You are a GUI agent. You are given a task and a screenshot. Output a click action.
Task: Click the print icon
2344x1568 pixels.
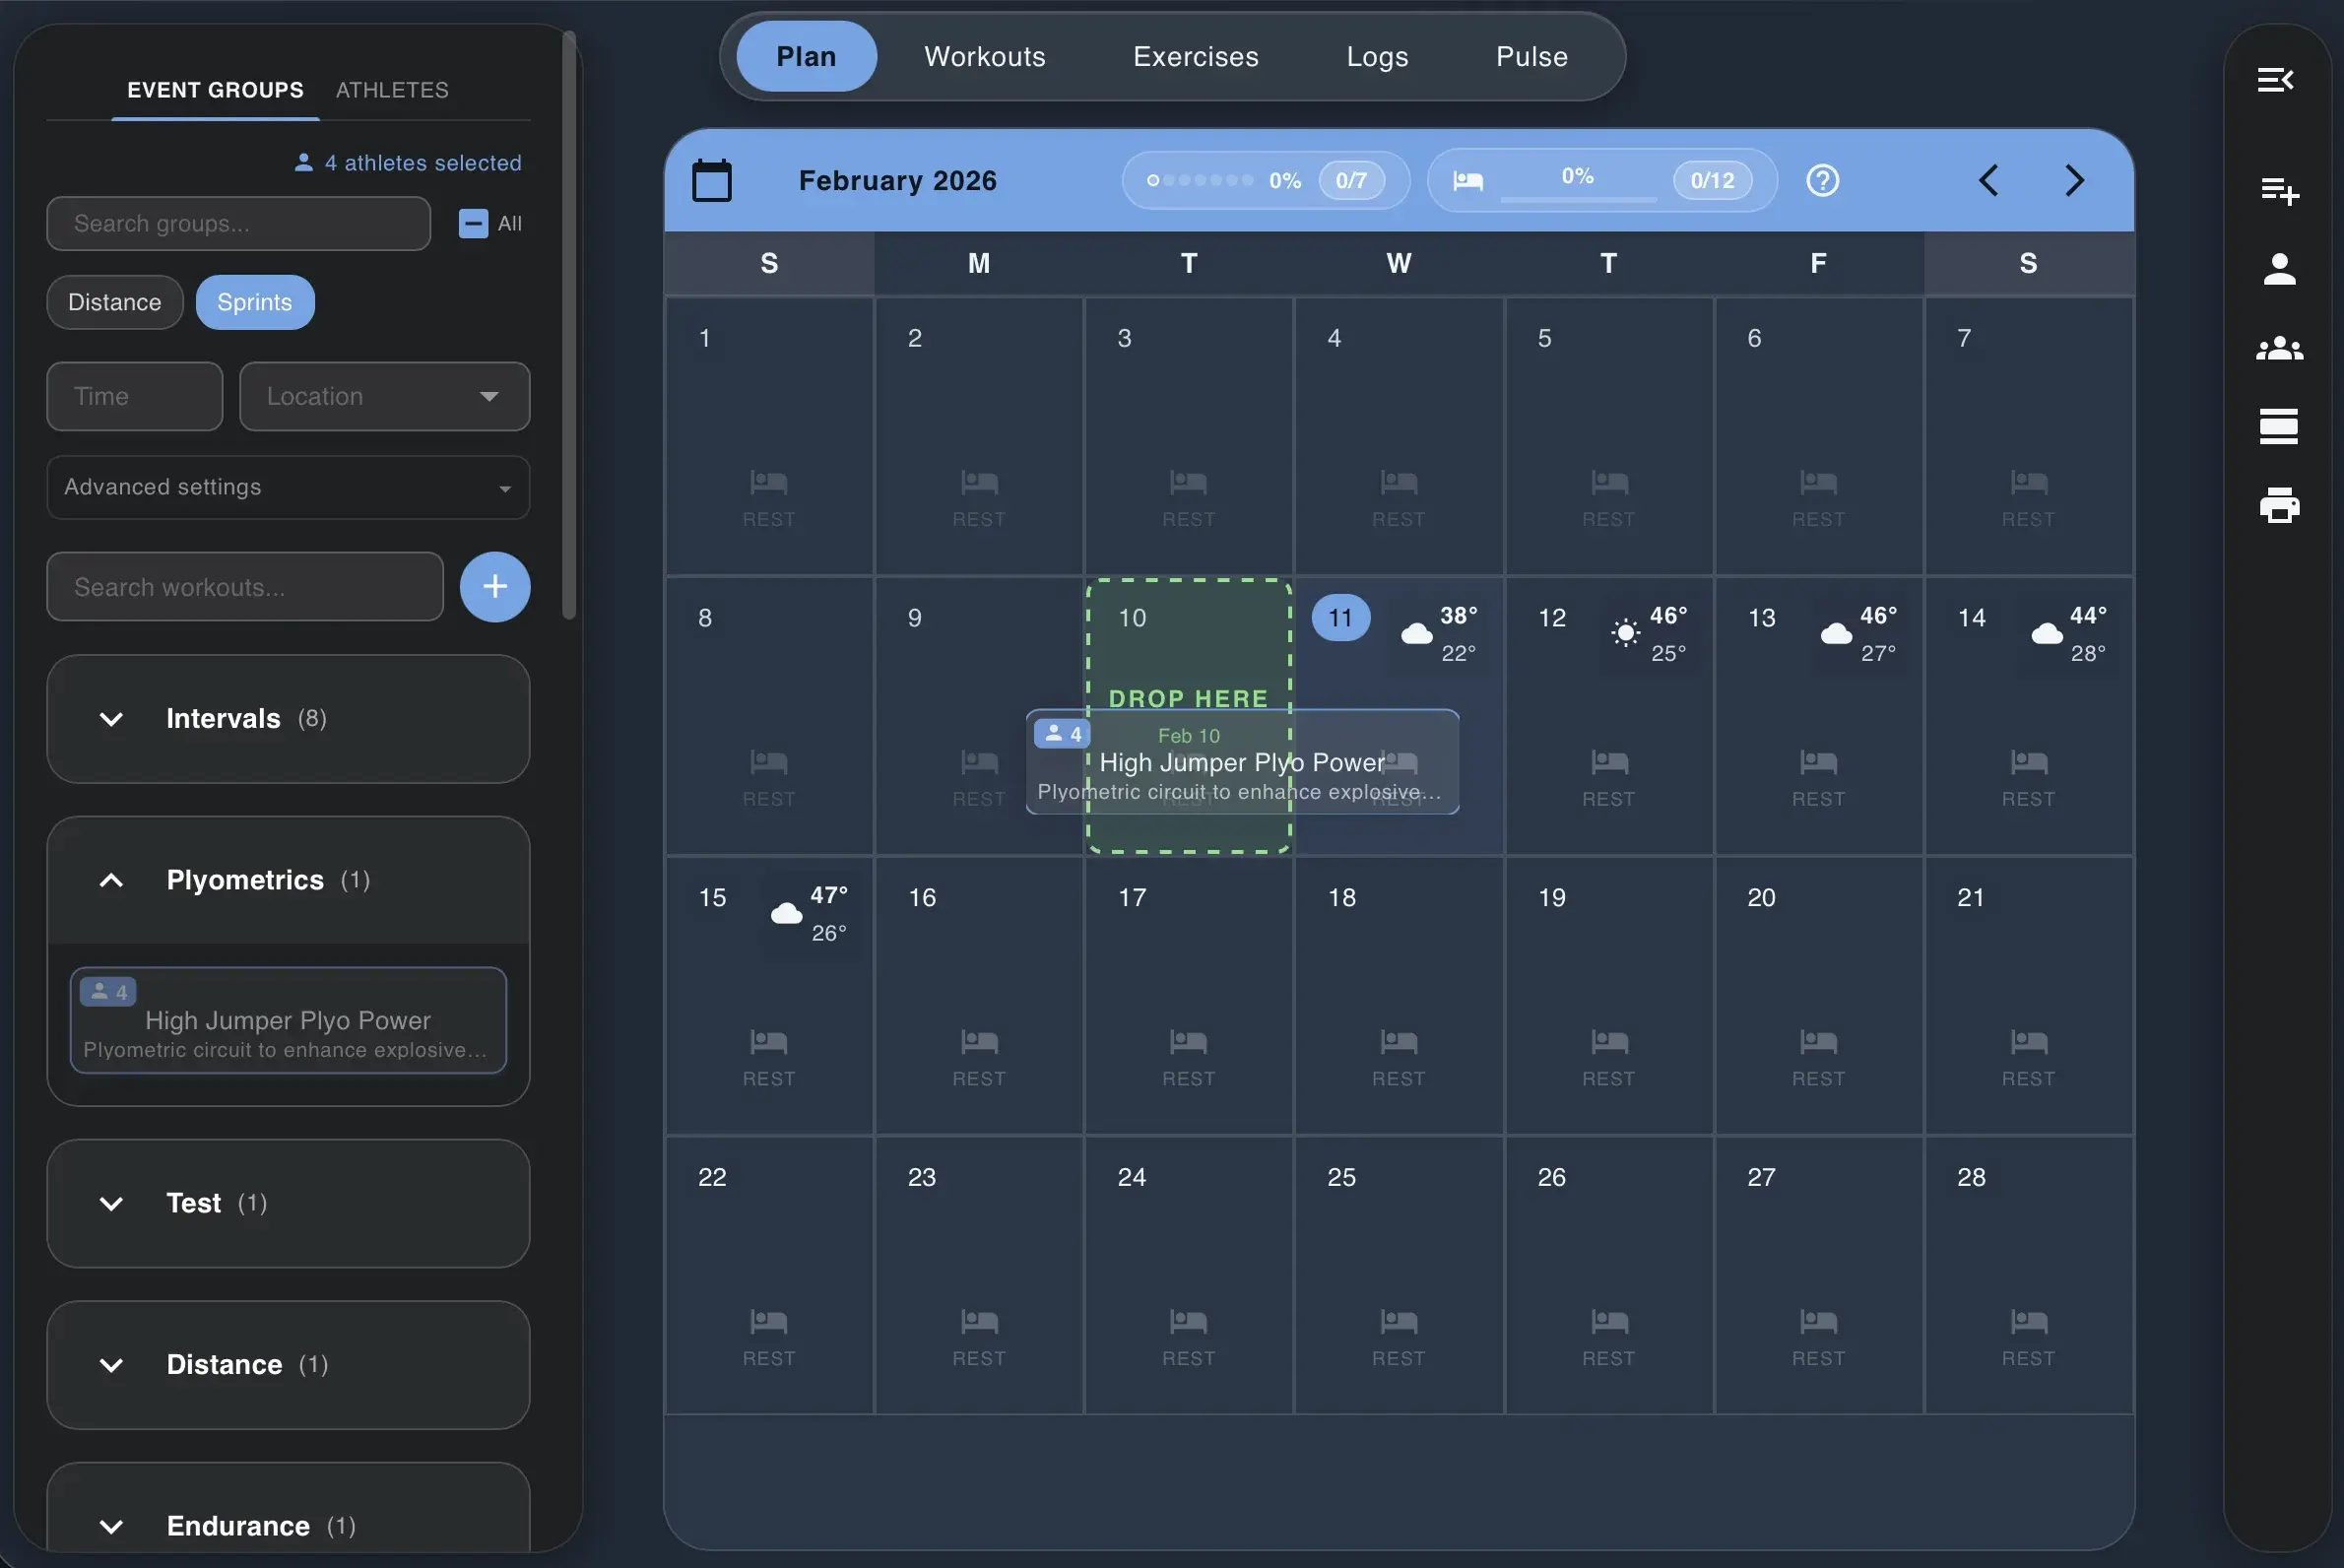point(2279,505)
